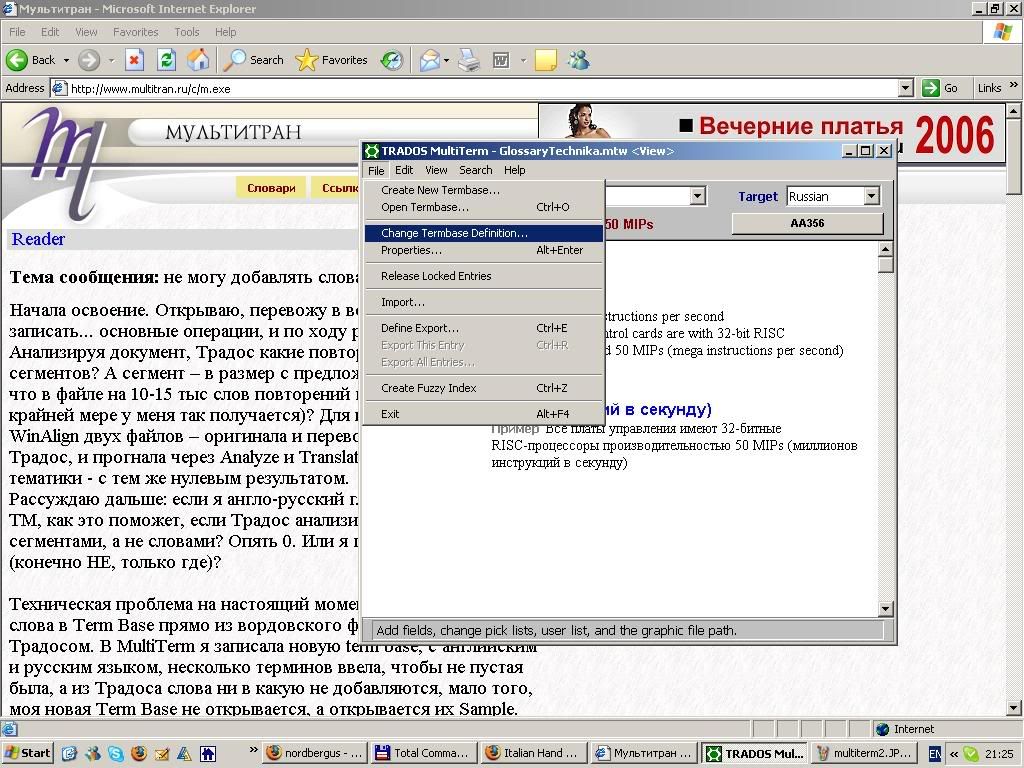Expand hidden tray icons chevron
The height and width of the screenshot is (768, 1024).
click(954, 754)
